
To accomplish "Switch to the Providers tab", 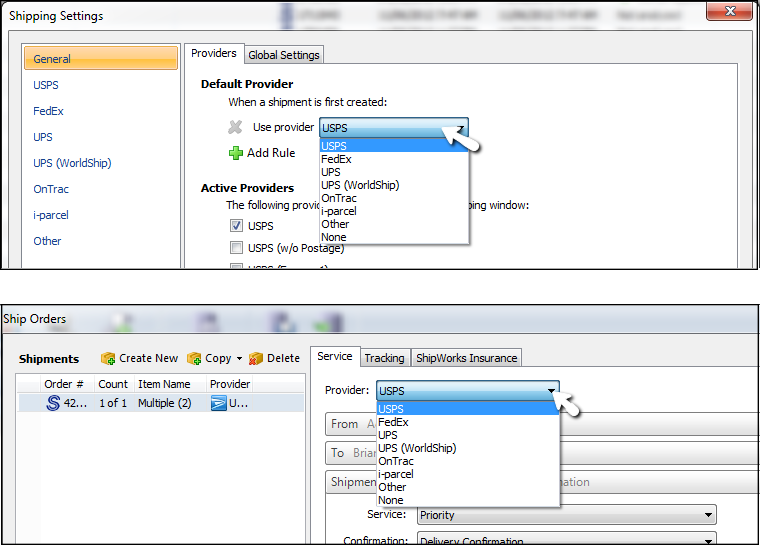I will click(214, 53).
